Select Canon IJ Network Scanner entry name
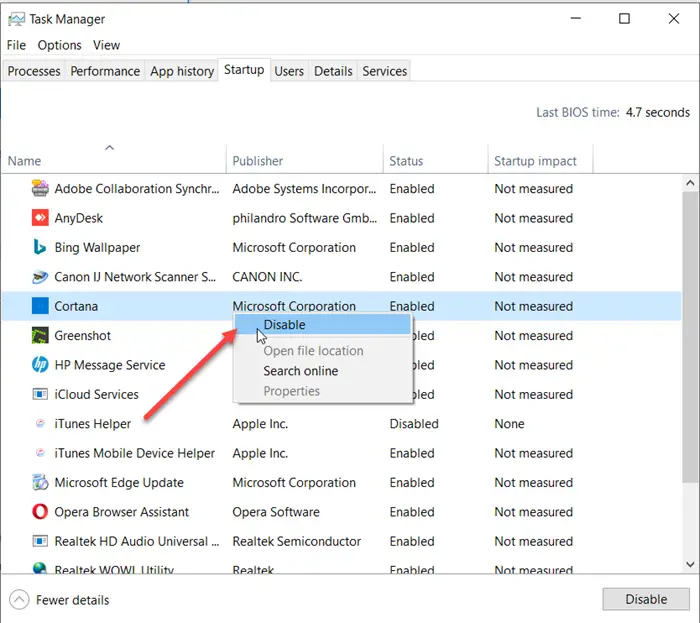 pos(135,277)
